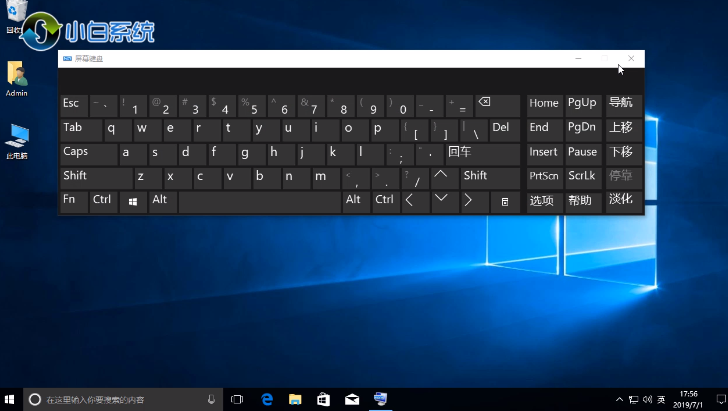Viewport: 728px width, 411px height.
Task: Minimize the on-screen keyboard window
Action: [578, 59]
